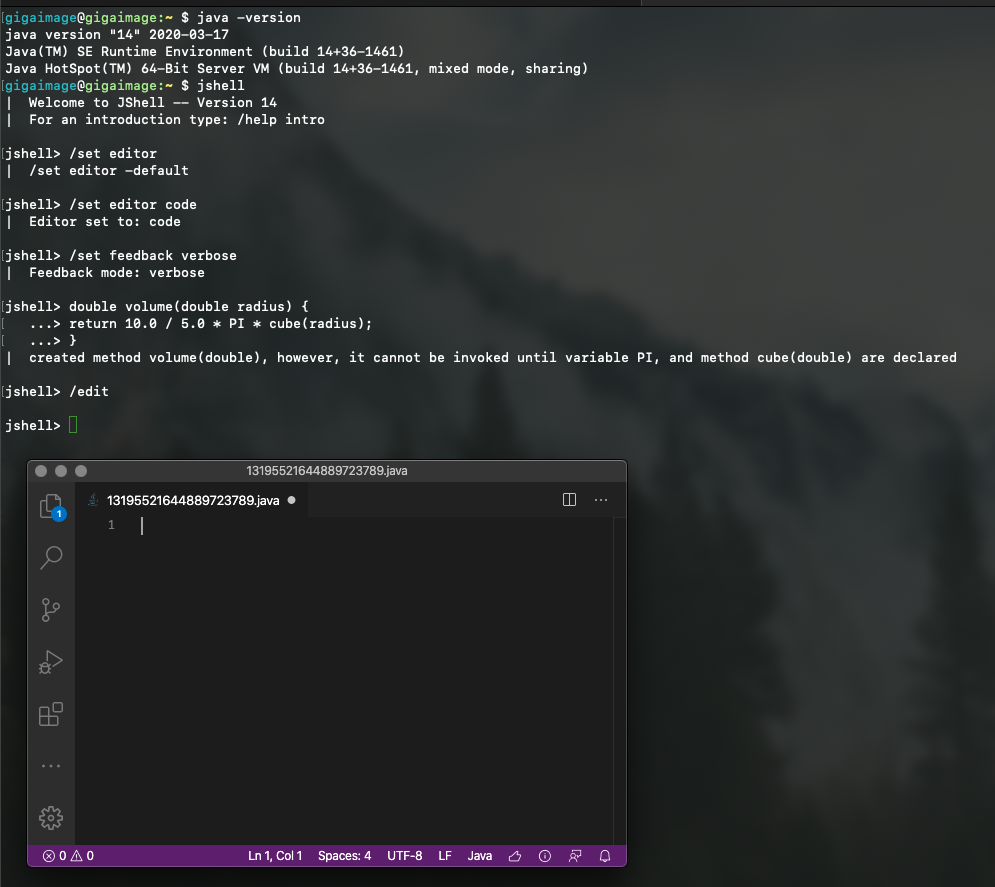Open the Extensions view

coord(51,714)
